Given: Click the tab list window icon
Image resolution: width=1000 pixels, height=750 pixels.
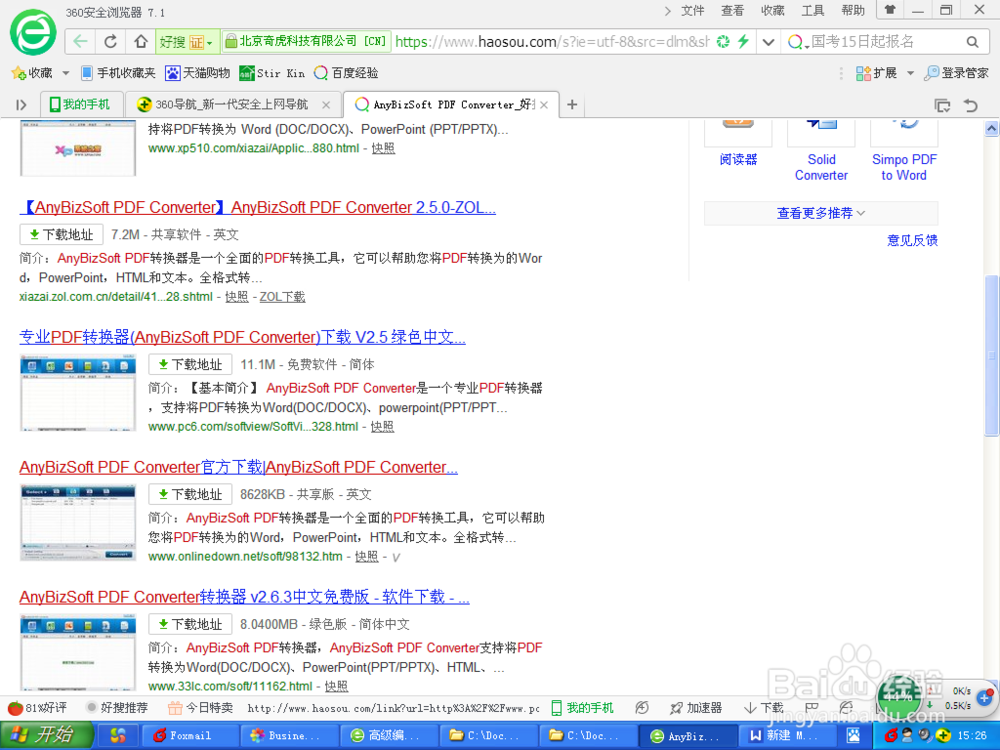Looking at the screenshot, I should pos(942,105).
